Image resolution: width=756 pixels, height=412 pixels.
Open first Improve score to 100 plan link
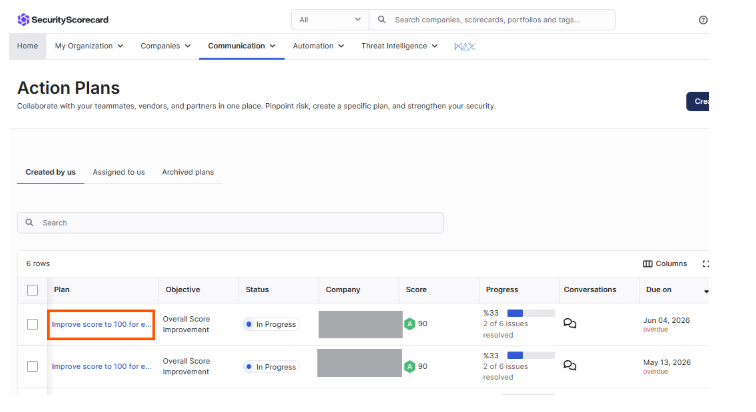point(101,324)
